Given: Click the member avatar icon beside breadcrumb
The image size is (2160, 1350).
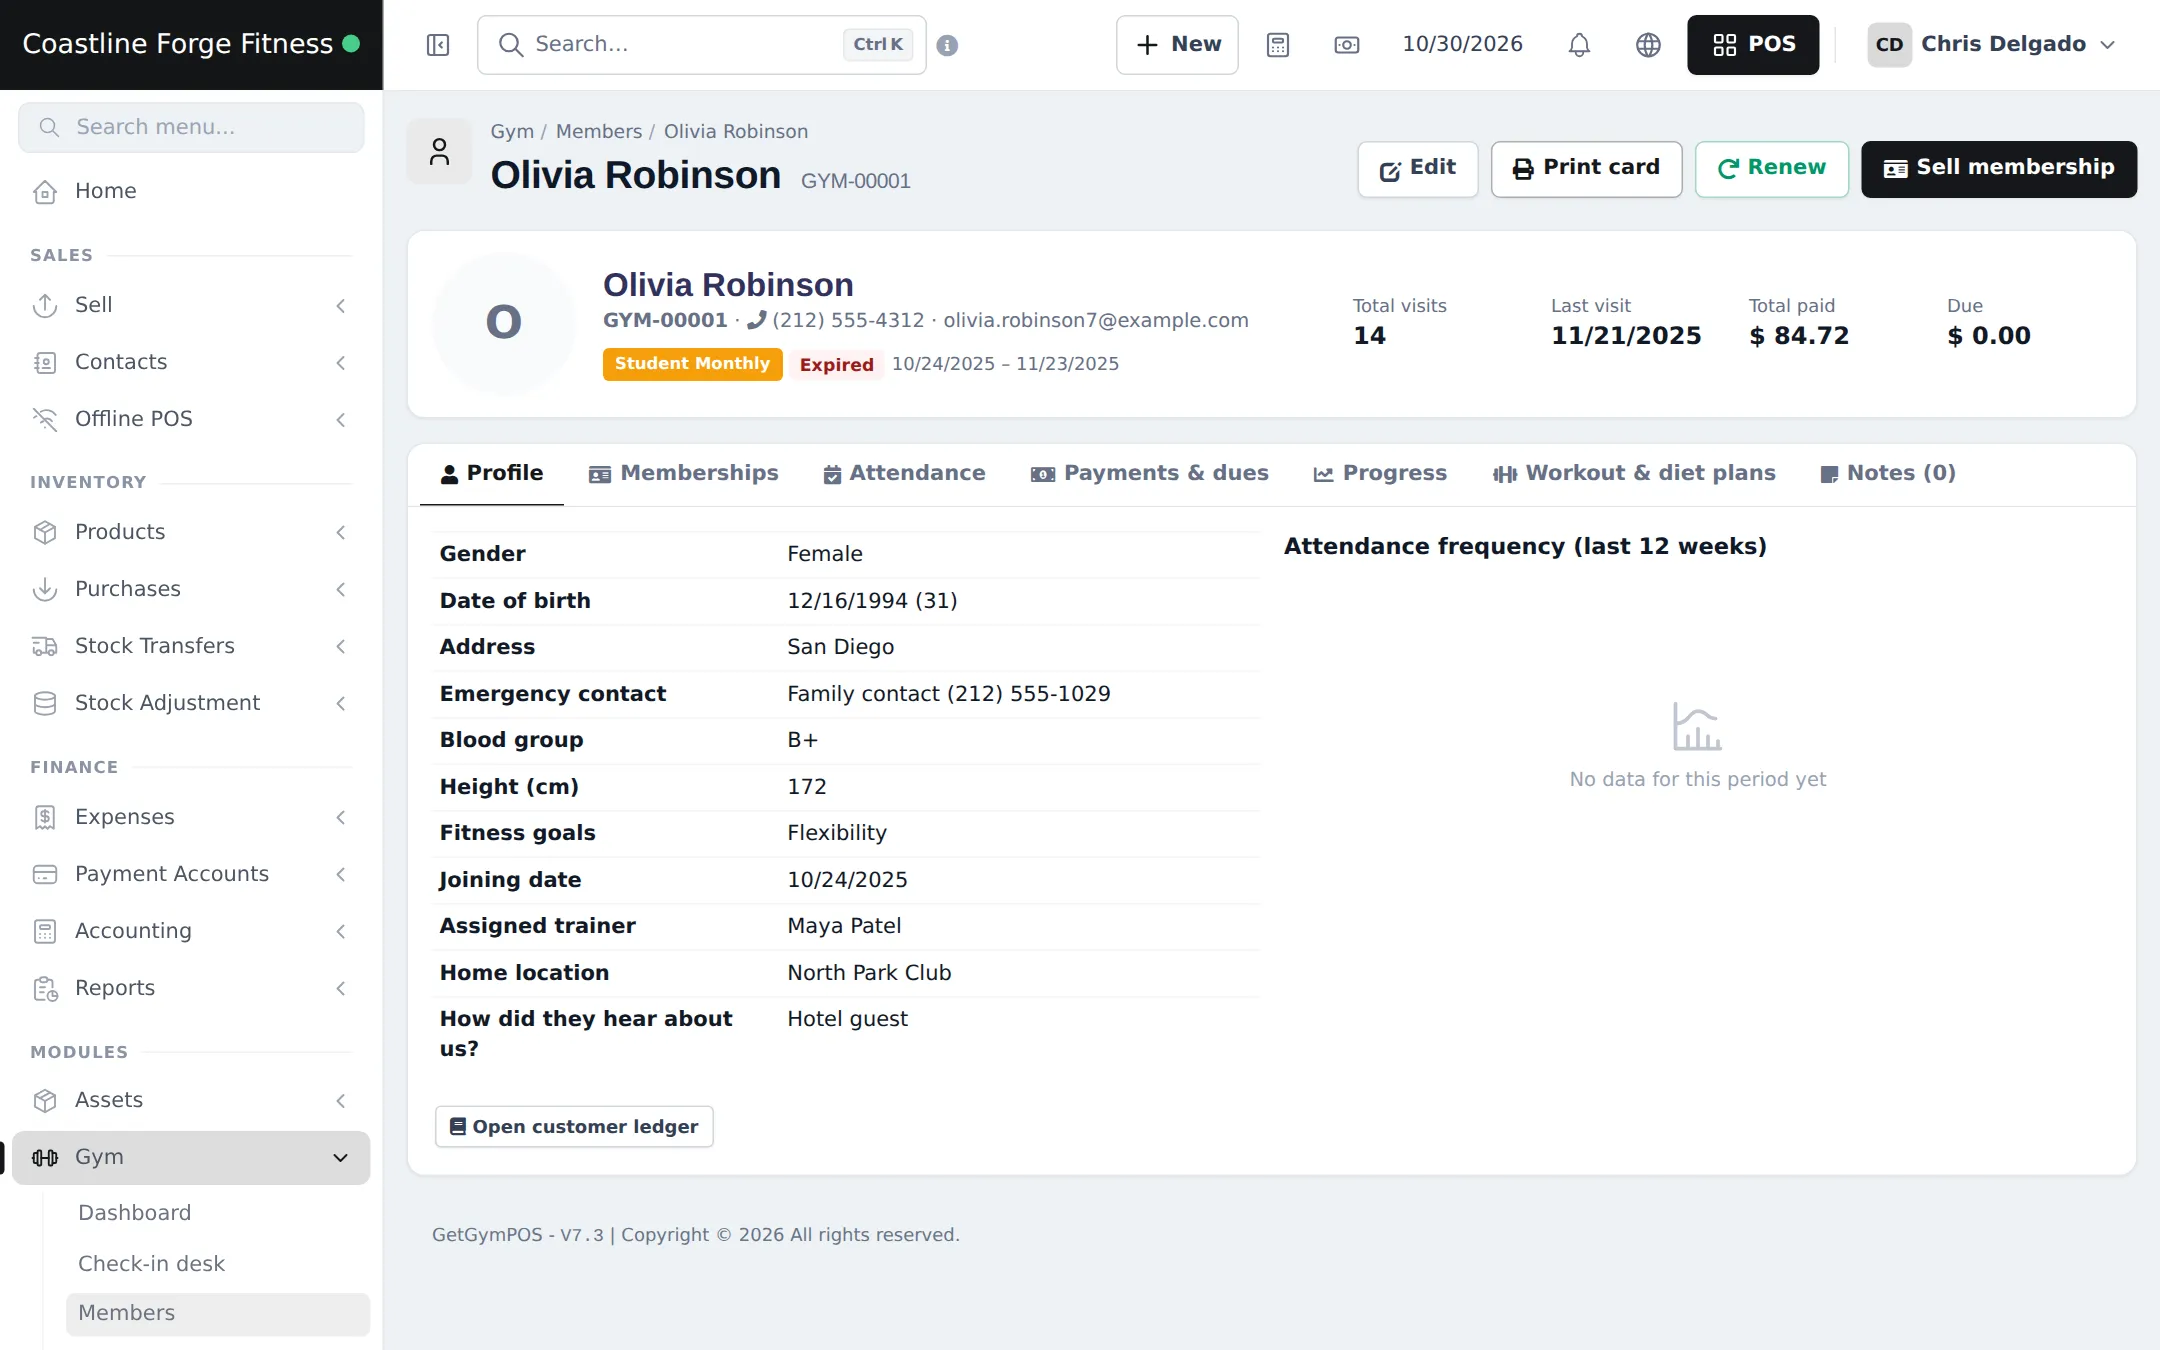Looking at the screenshot, I should point(439,152).
